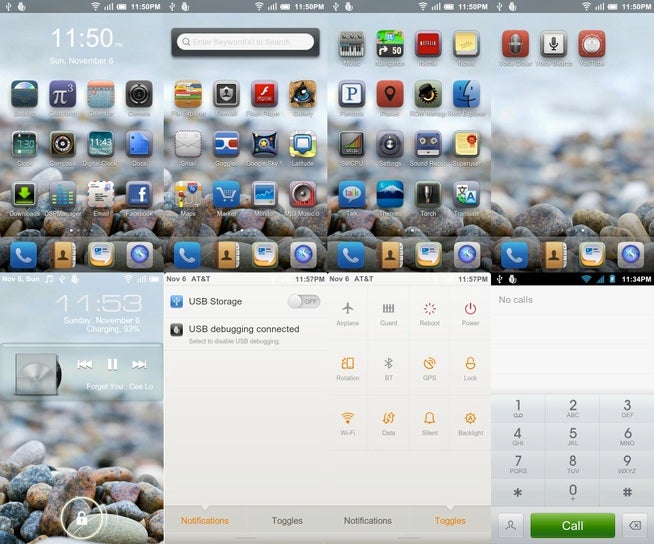Screen dimensions: 654x544
Task: Open the Gmail app
Action: point(188,144)
